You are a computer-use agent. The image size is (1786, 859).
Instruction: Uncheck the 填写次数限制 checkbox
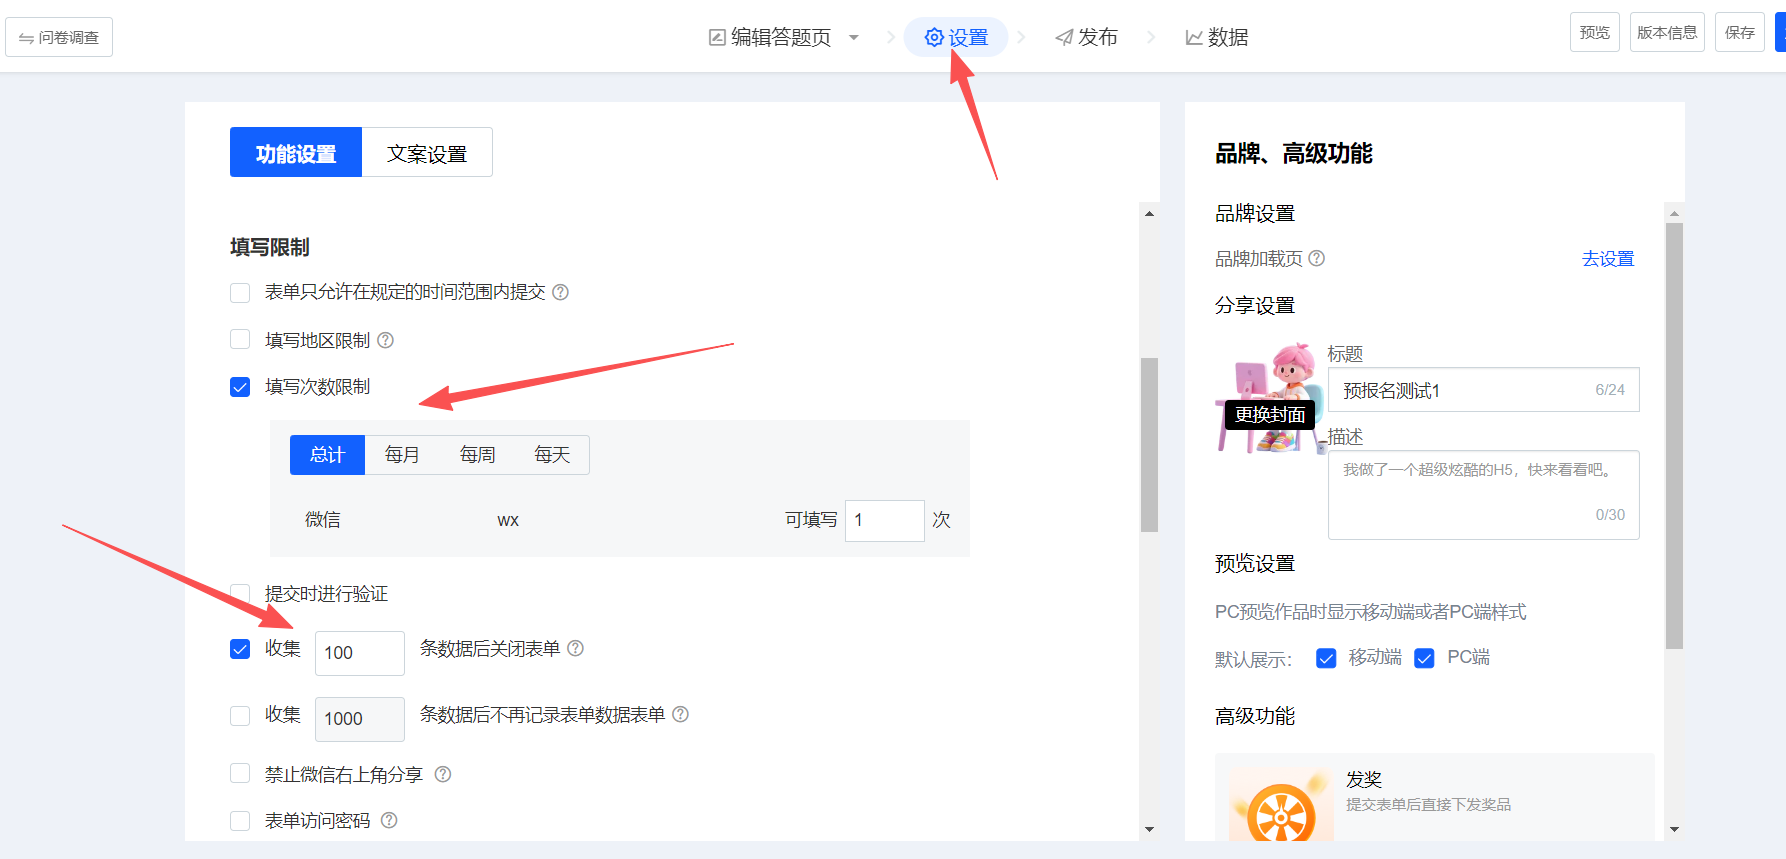tap(240, 387)
